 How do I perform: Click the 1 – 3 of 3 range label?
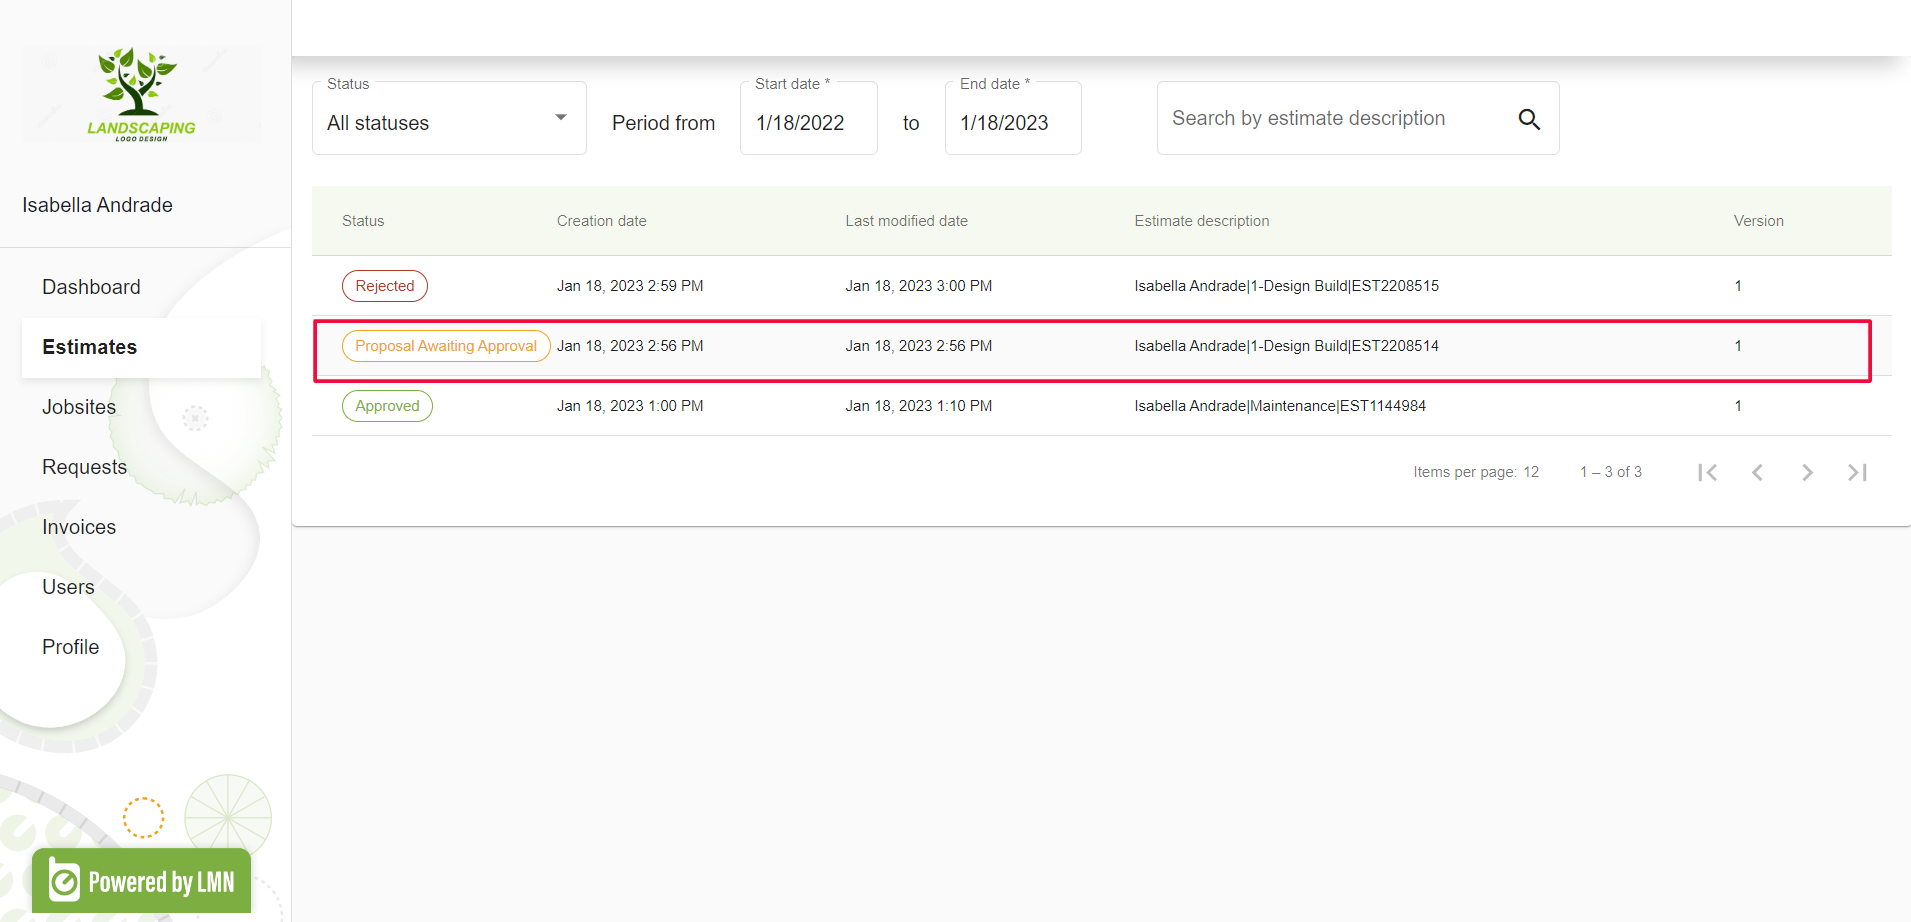tap(1611, 472)
